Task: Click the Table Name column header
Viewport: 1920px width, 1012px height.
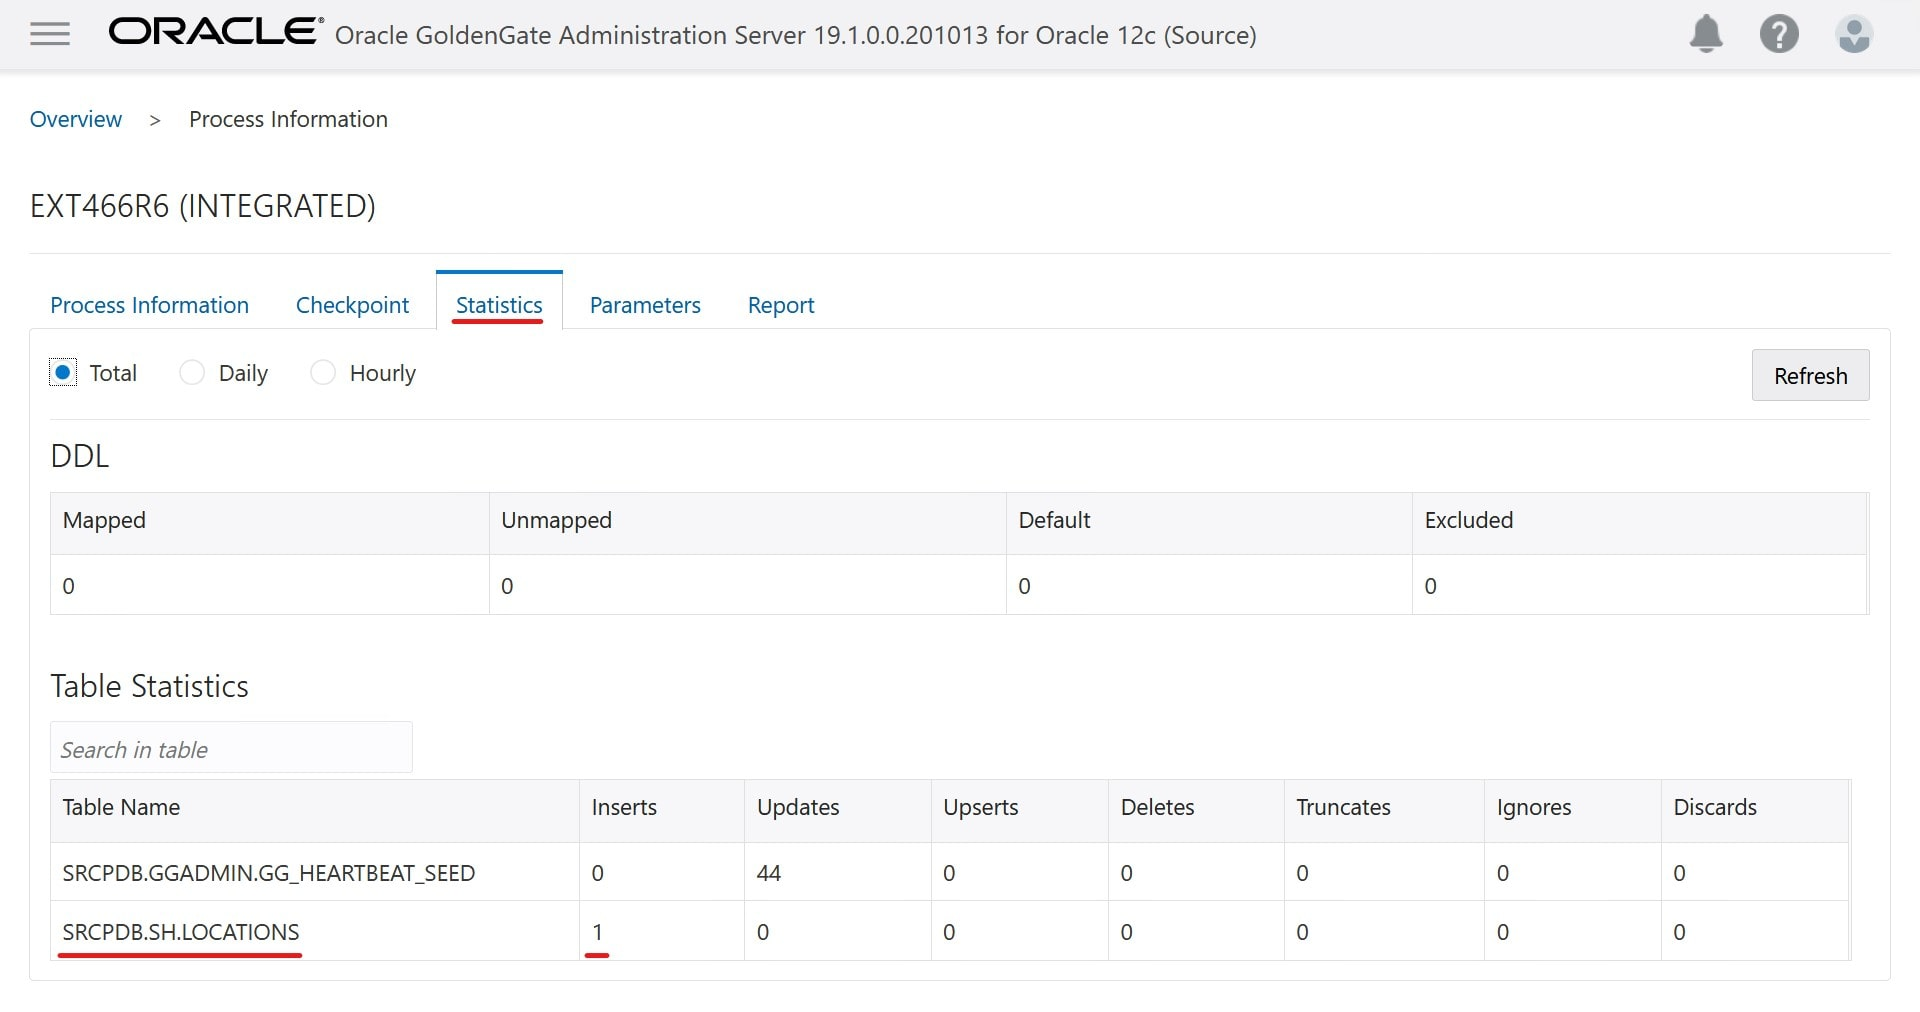Action: point(121,807)
